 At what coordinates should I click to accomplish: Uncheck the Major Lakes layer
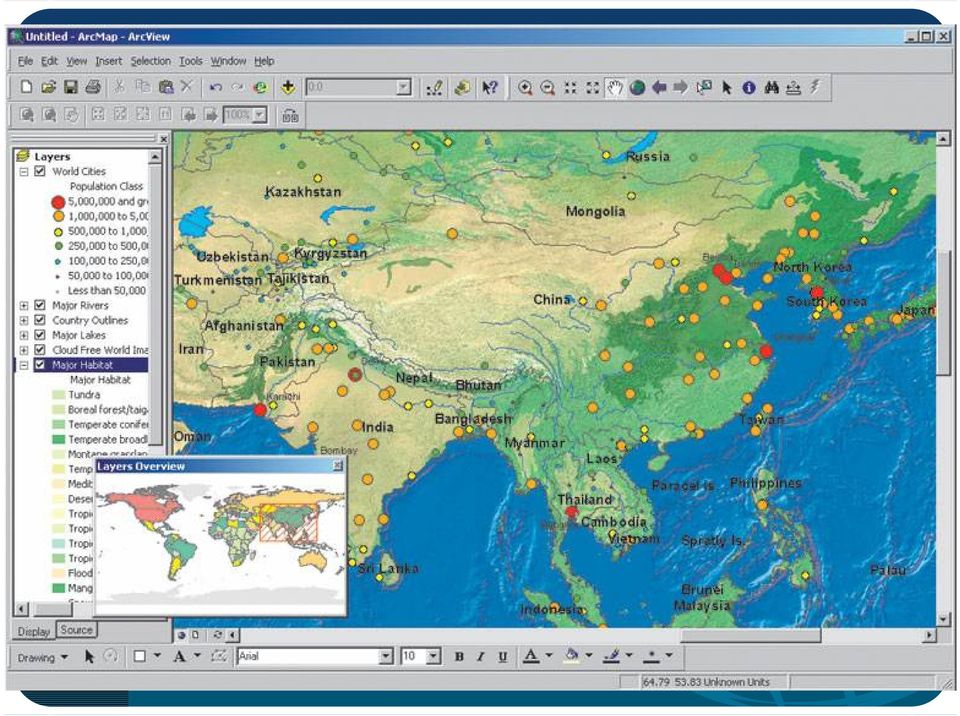(x=40, y=335)
